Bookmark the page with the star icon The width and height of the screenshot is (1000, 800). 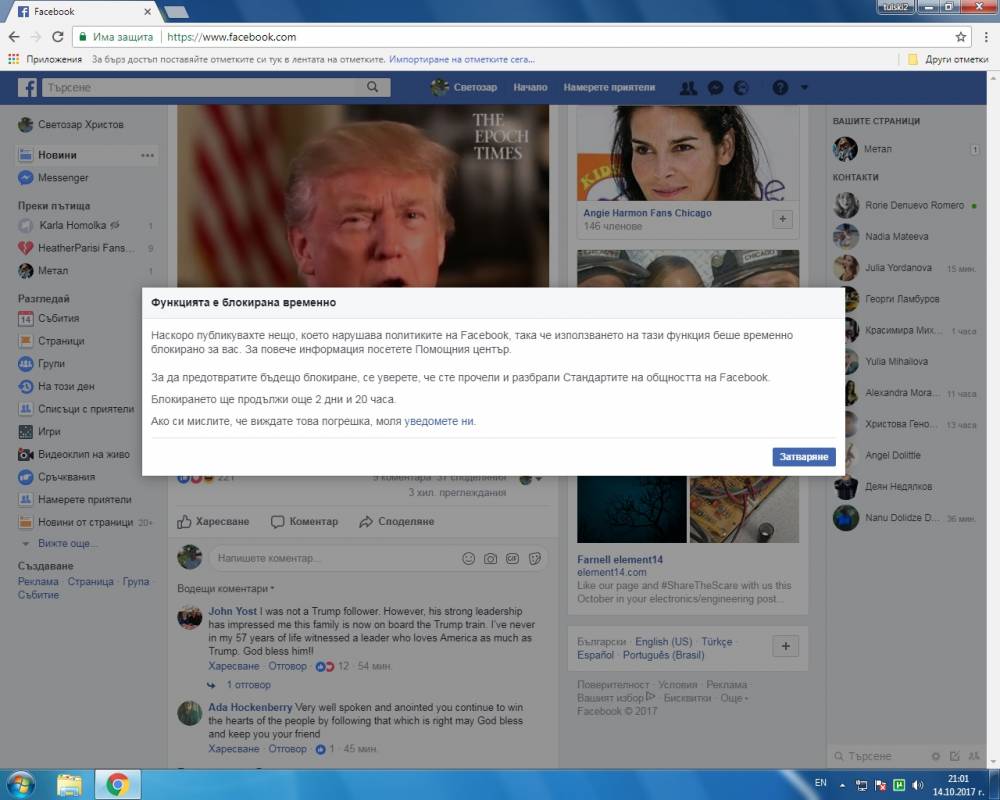coord(960,37)
